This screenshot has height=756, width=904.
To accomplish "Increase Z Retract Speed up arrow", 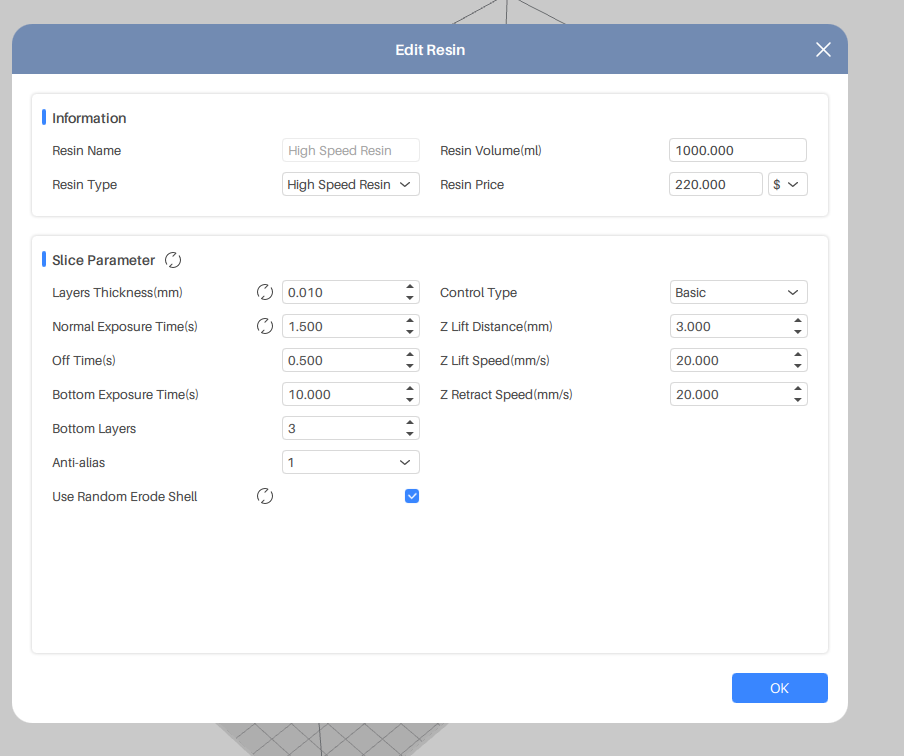I will (x=797, y=389).
